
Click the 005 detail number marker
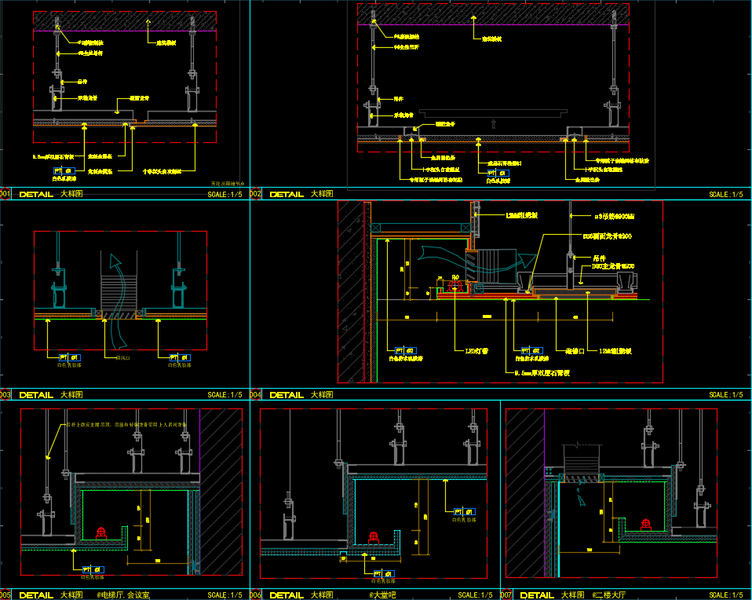coord(4,595)
